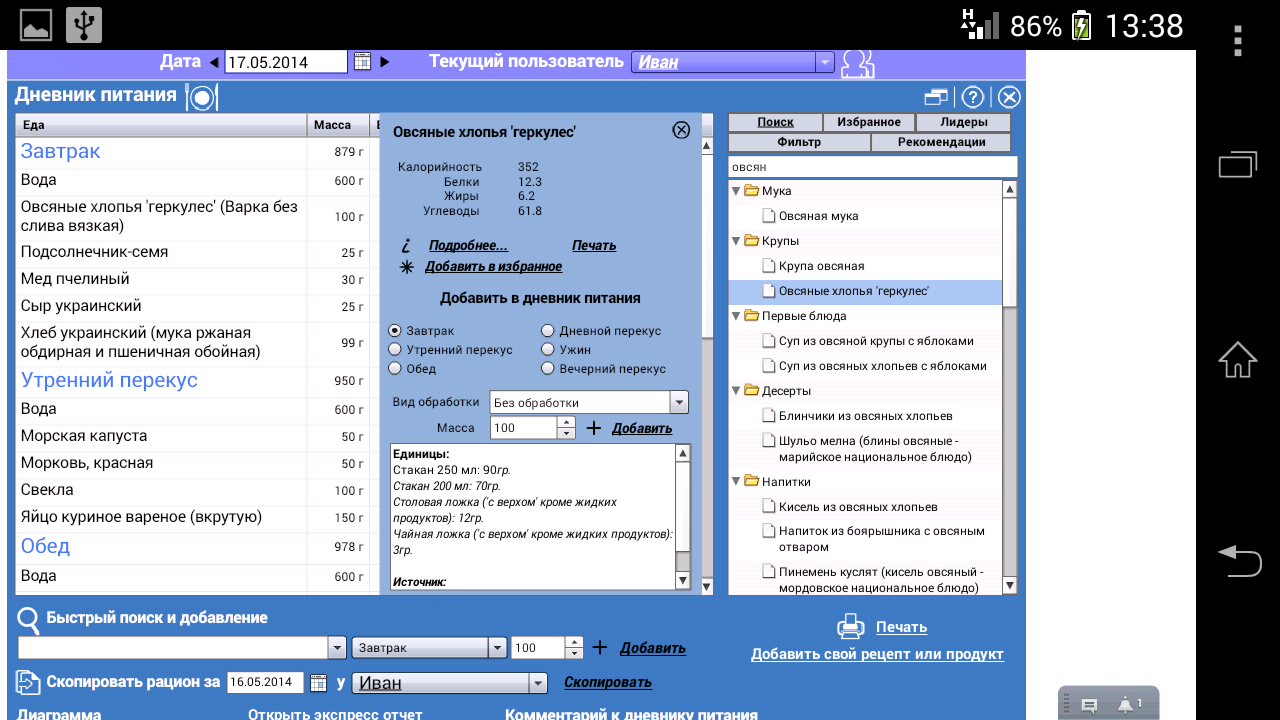Click the help question mark icon
This screenshot has width=1280, height=720.
point(972,97)
